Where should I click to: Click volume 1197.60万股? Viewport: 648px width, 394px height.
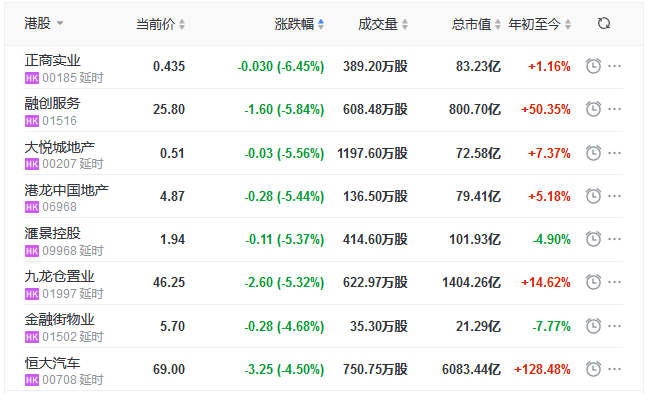[372, 153]
